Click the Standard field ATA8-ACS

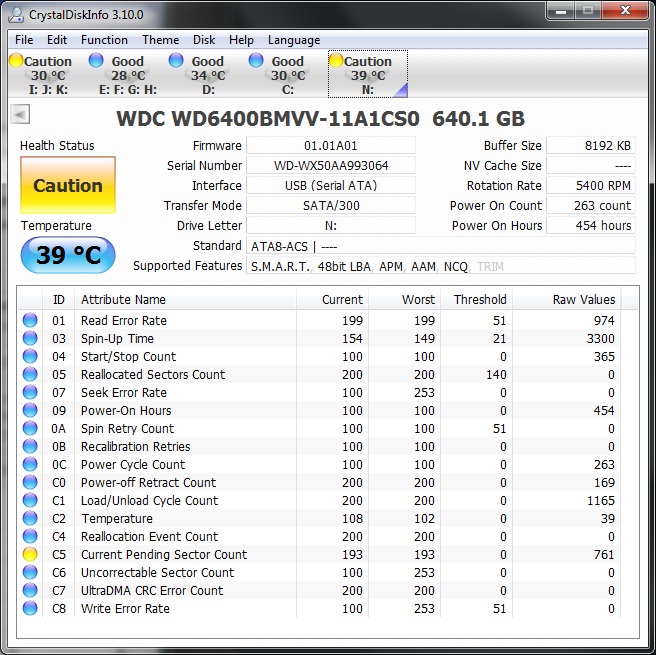pos(441,246)
